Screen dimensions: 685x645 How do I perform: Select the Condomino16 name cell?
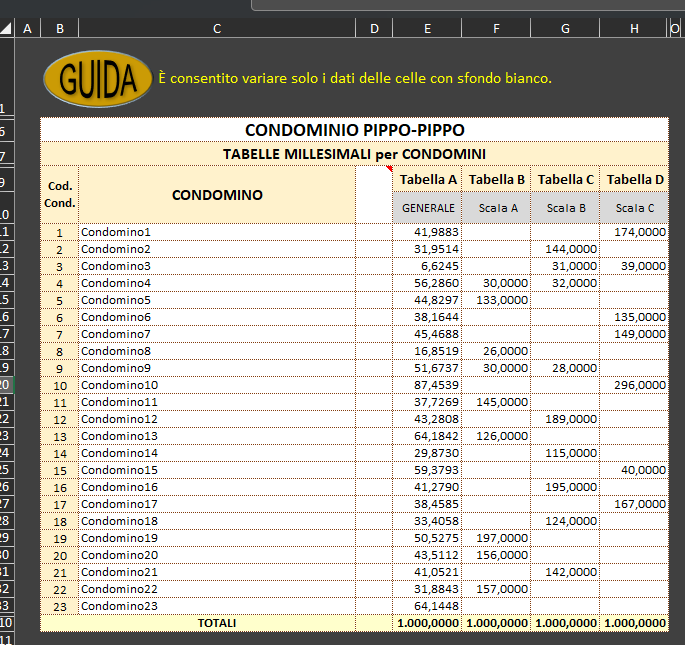pyautogui.click(x=217, y=487)
